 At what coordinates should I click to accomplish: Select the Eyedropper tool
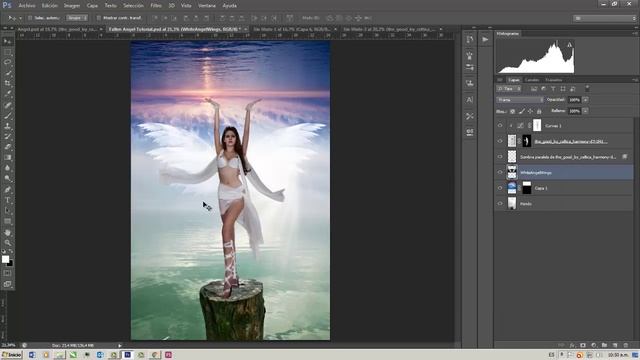coord(7,94)
